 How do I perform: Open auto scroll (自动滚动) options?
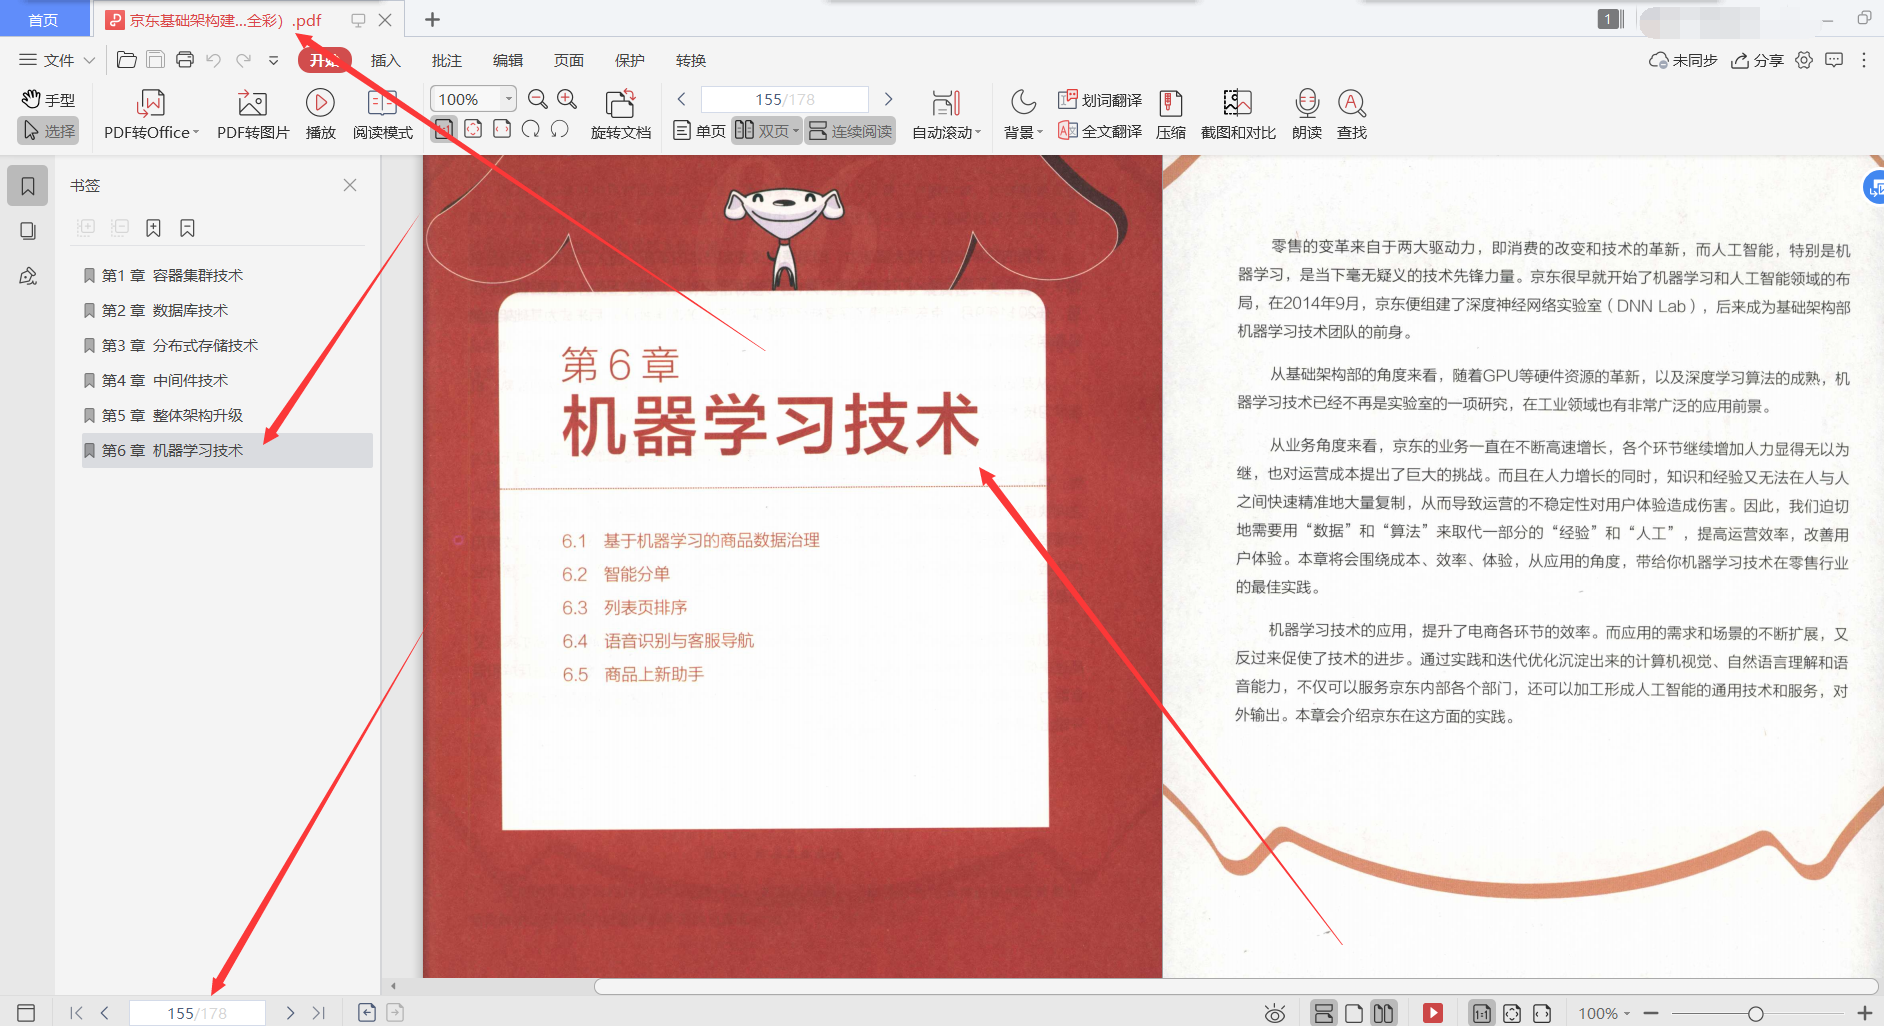[x=946, y=115]
